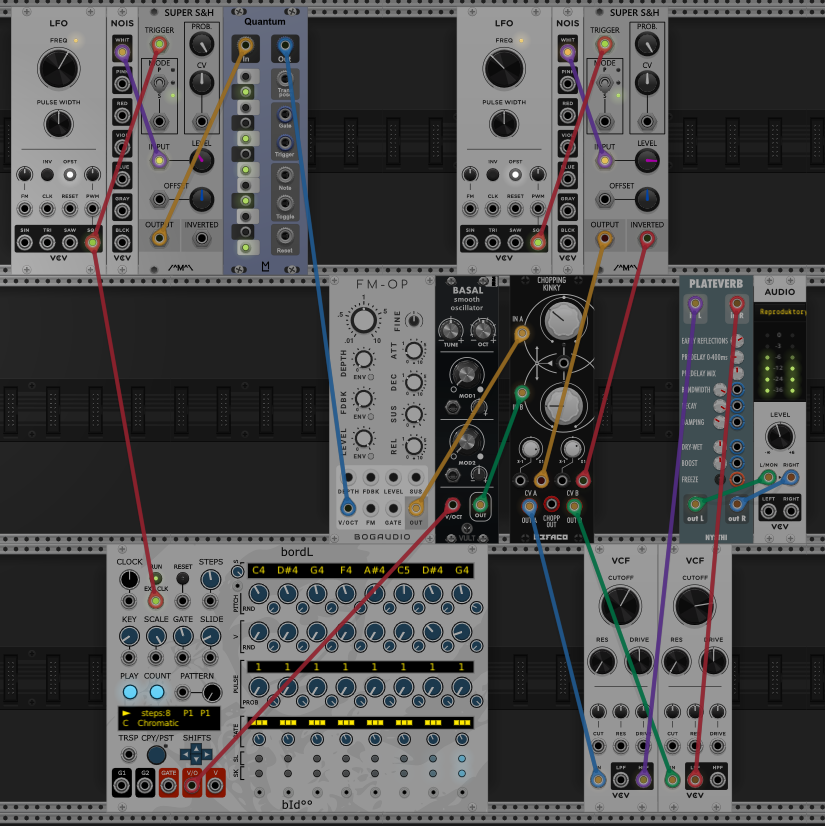
Task: Click the FM-OP OUT jack
Action: (x=416, y=508)
